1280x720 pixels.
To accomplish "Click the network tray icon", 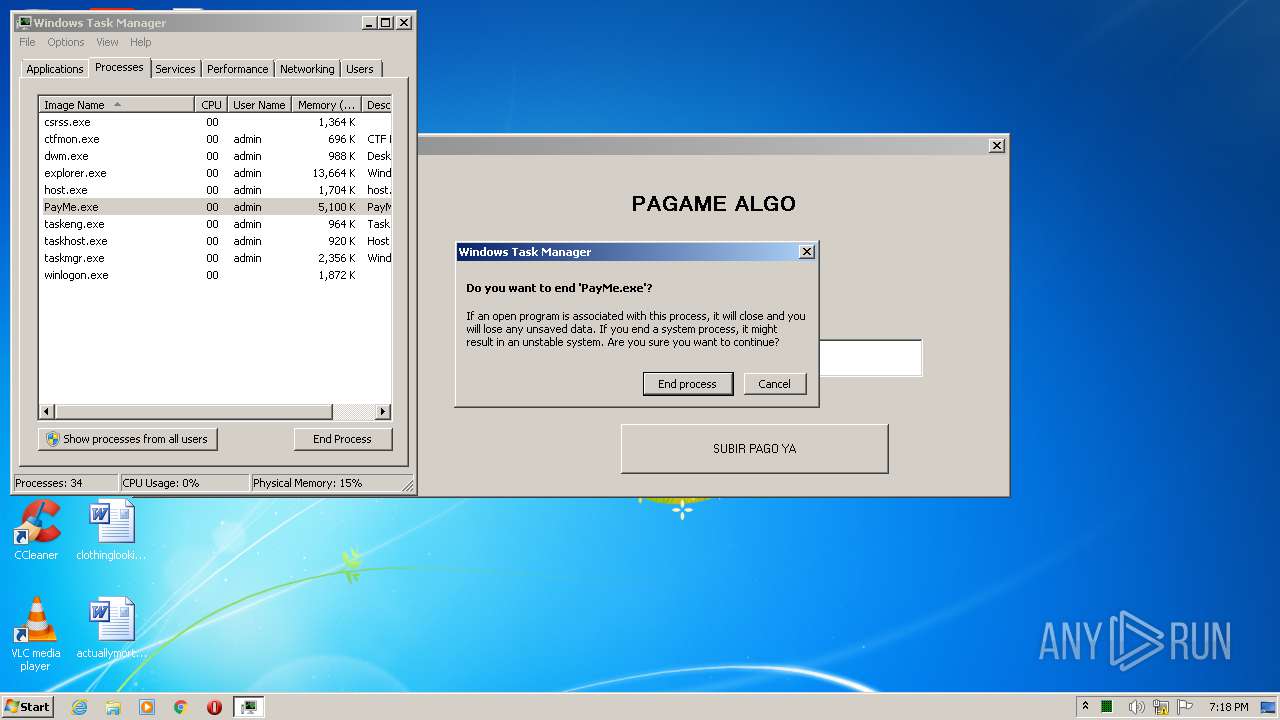I will pyautogui.click(x=1160, y=707).
